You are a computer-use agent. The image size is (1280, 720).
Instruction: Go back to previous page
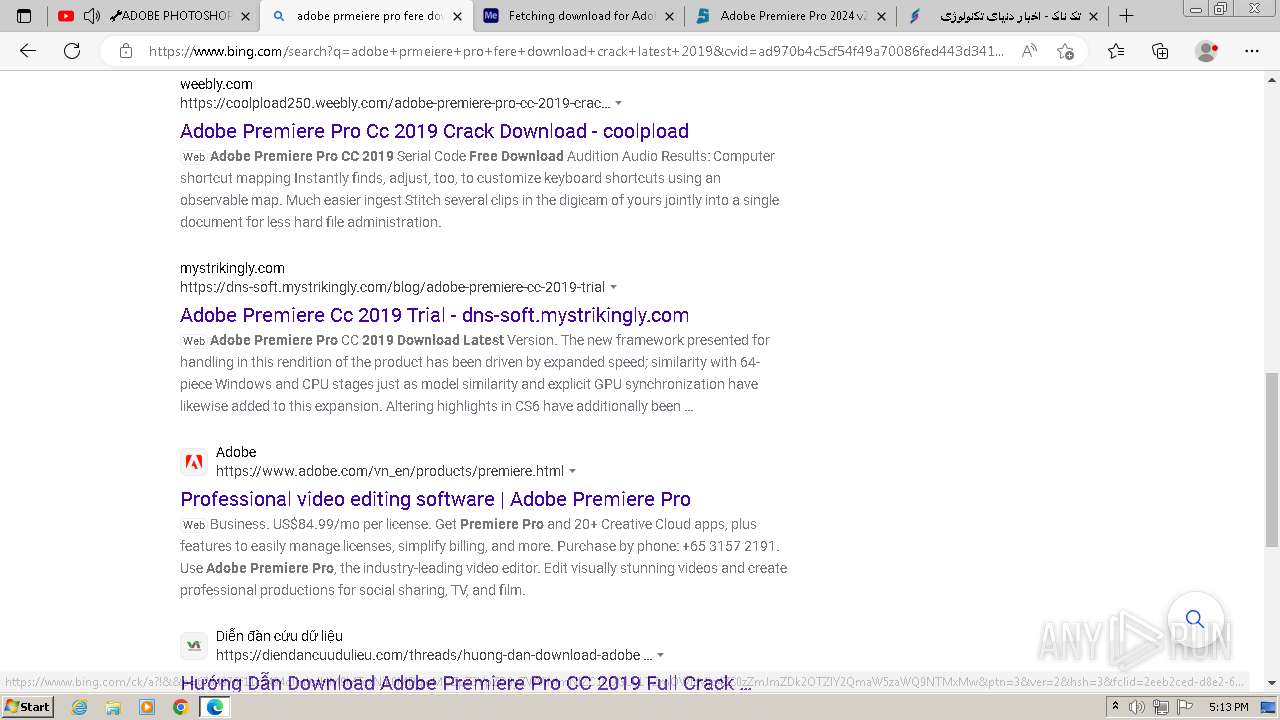pyautogui.click(x=28, y=51)
